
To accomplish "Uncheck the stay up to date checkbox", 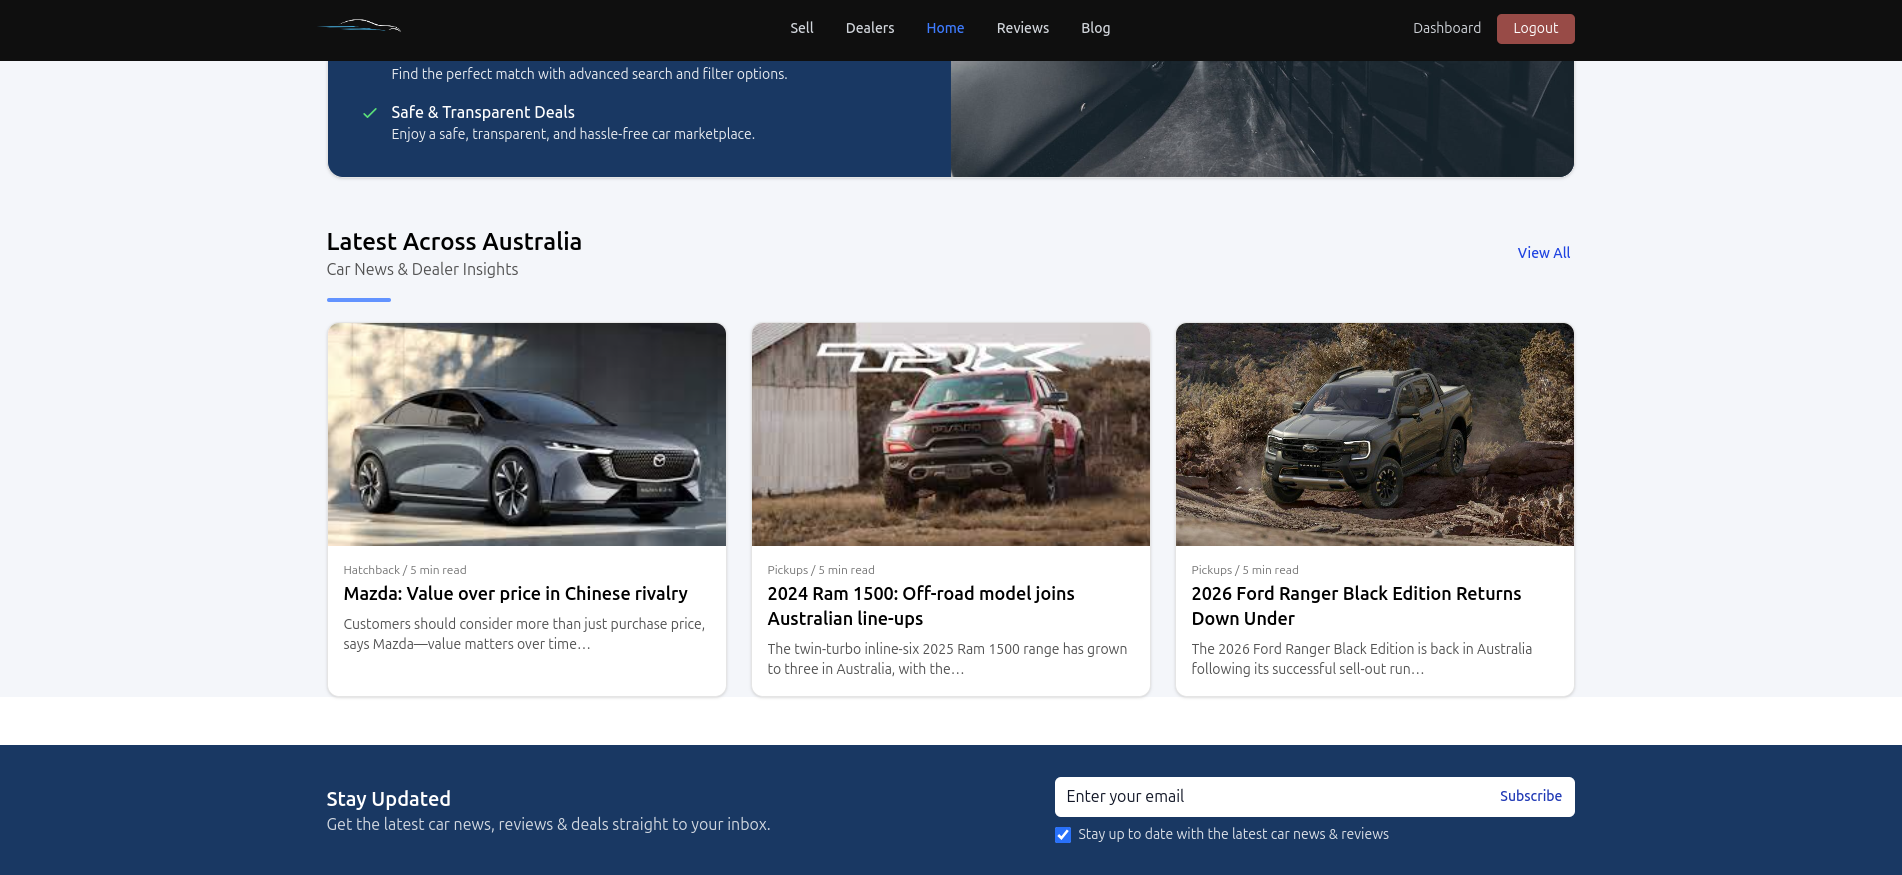I will (1063, 835).
